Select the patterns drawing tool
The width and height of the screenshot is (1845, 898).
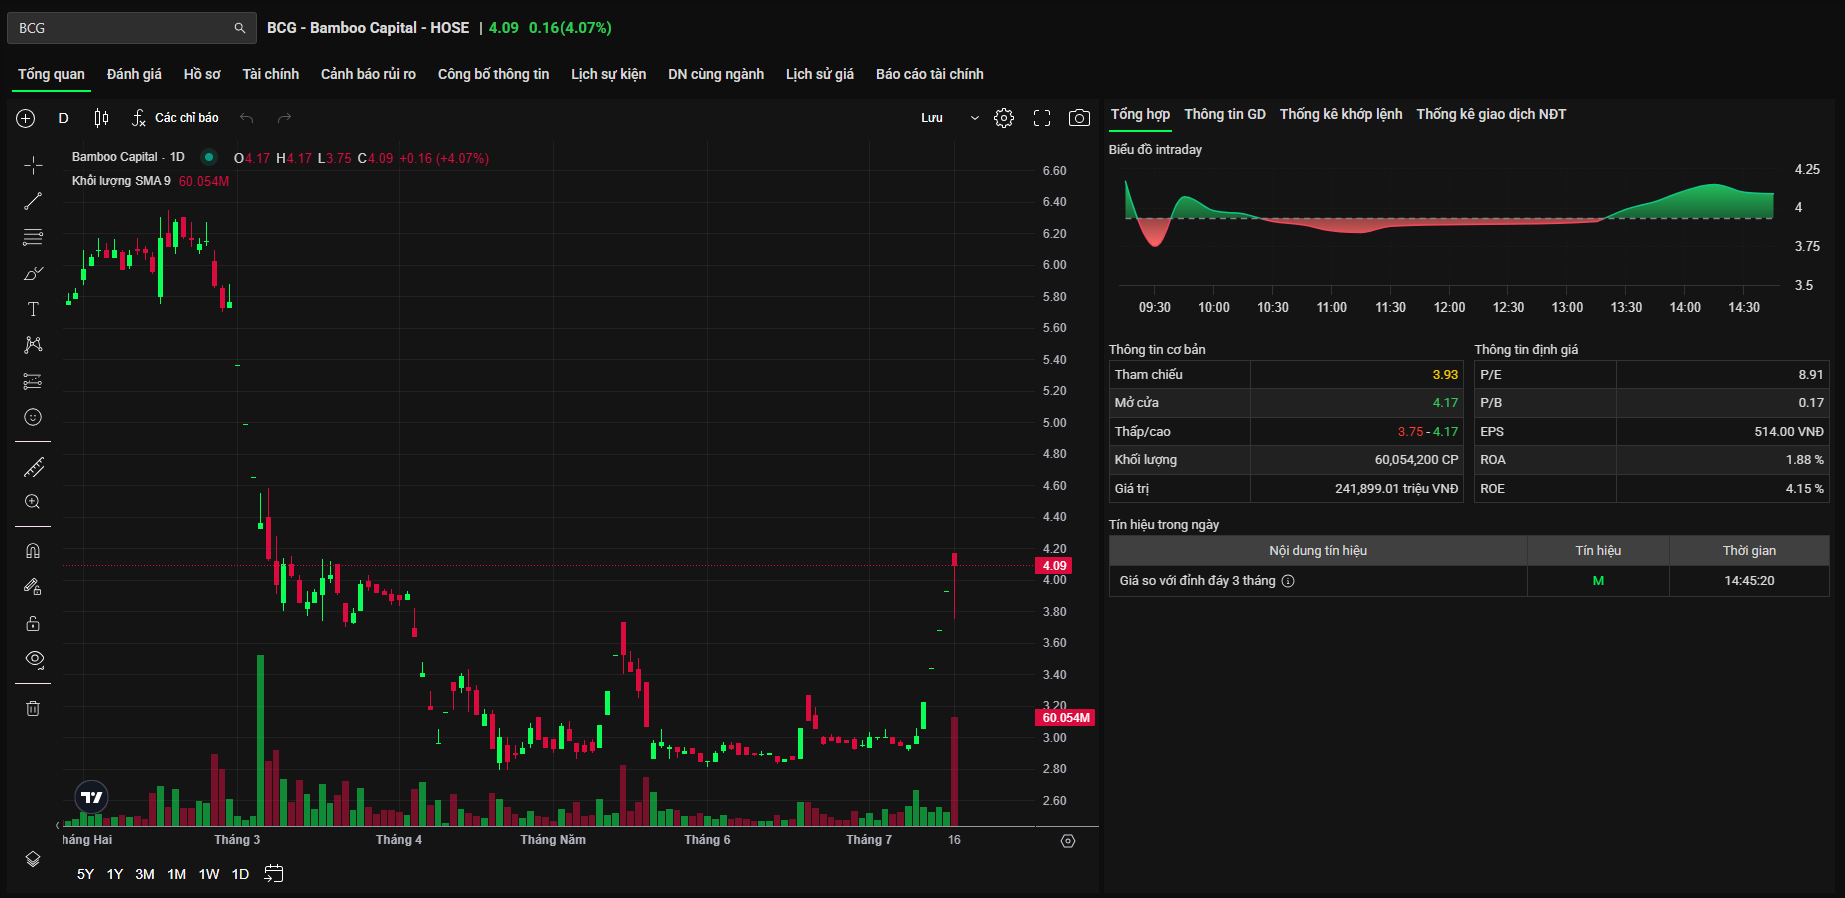coord(33,345)
